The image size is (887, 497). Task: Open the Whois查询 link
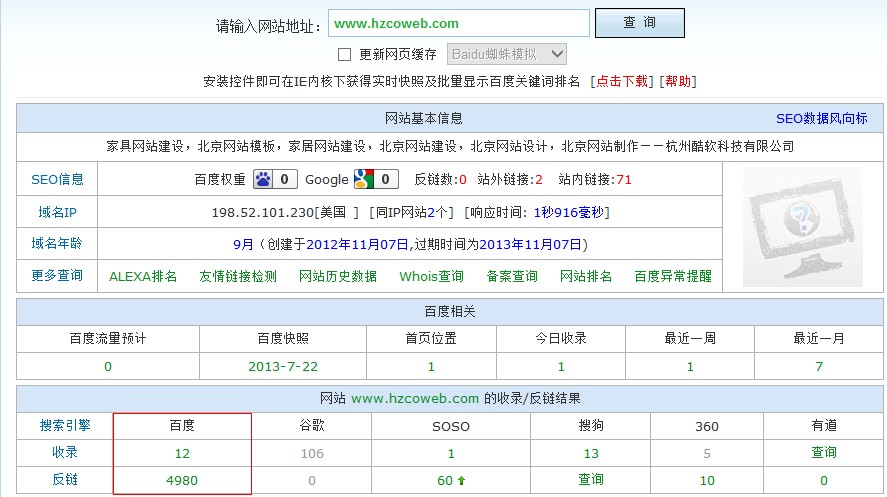[432, 276]
